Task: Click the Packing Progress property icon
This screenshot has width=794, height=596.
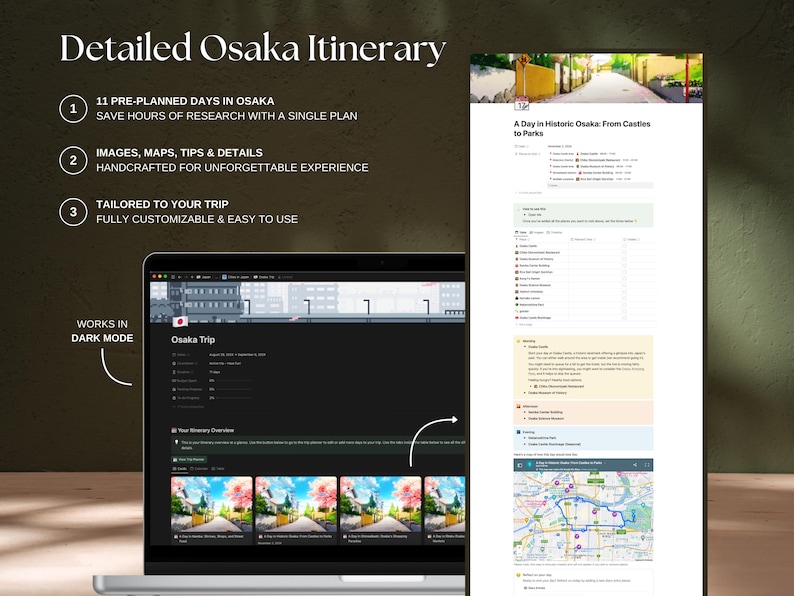Action: pos(174,389)
